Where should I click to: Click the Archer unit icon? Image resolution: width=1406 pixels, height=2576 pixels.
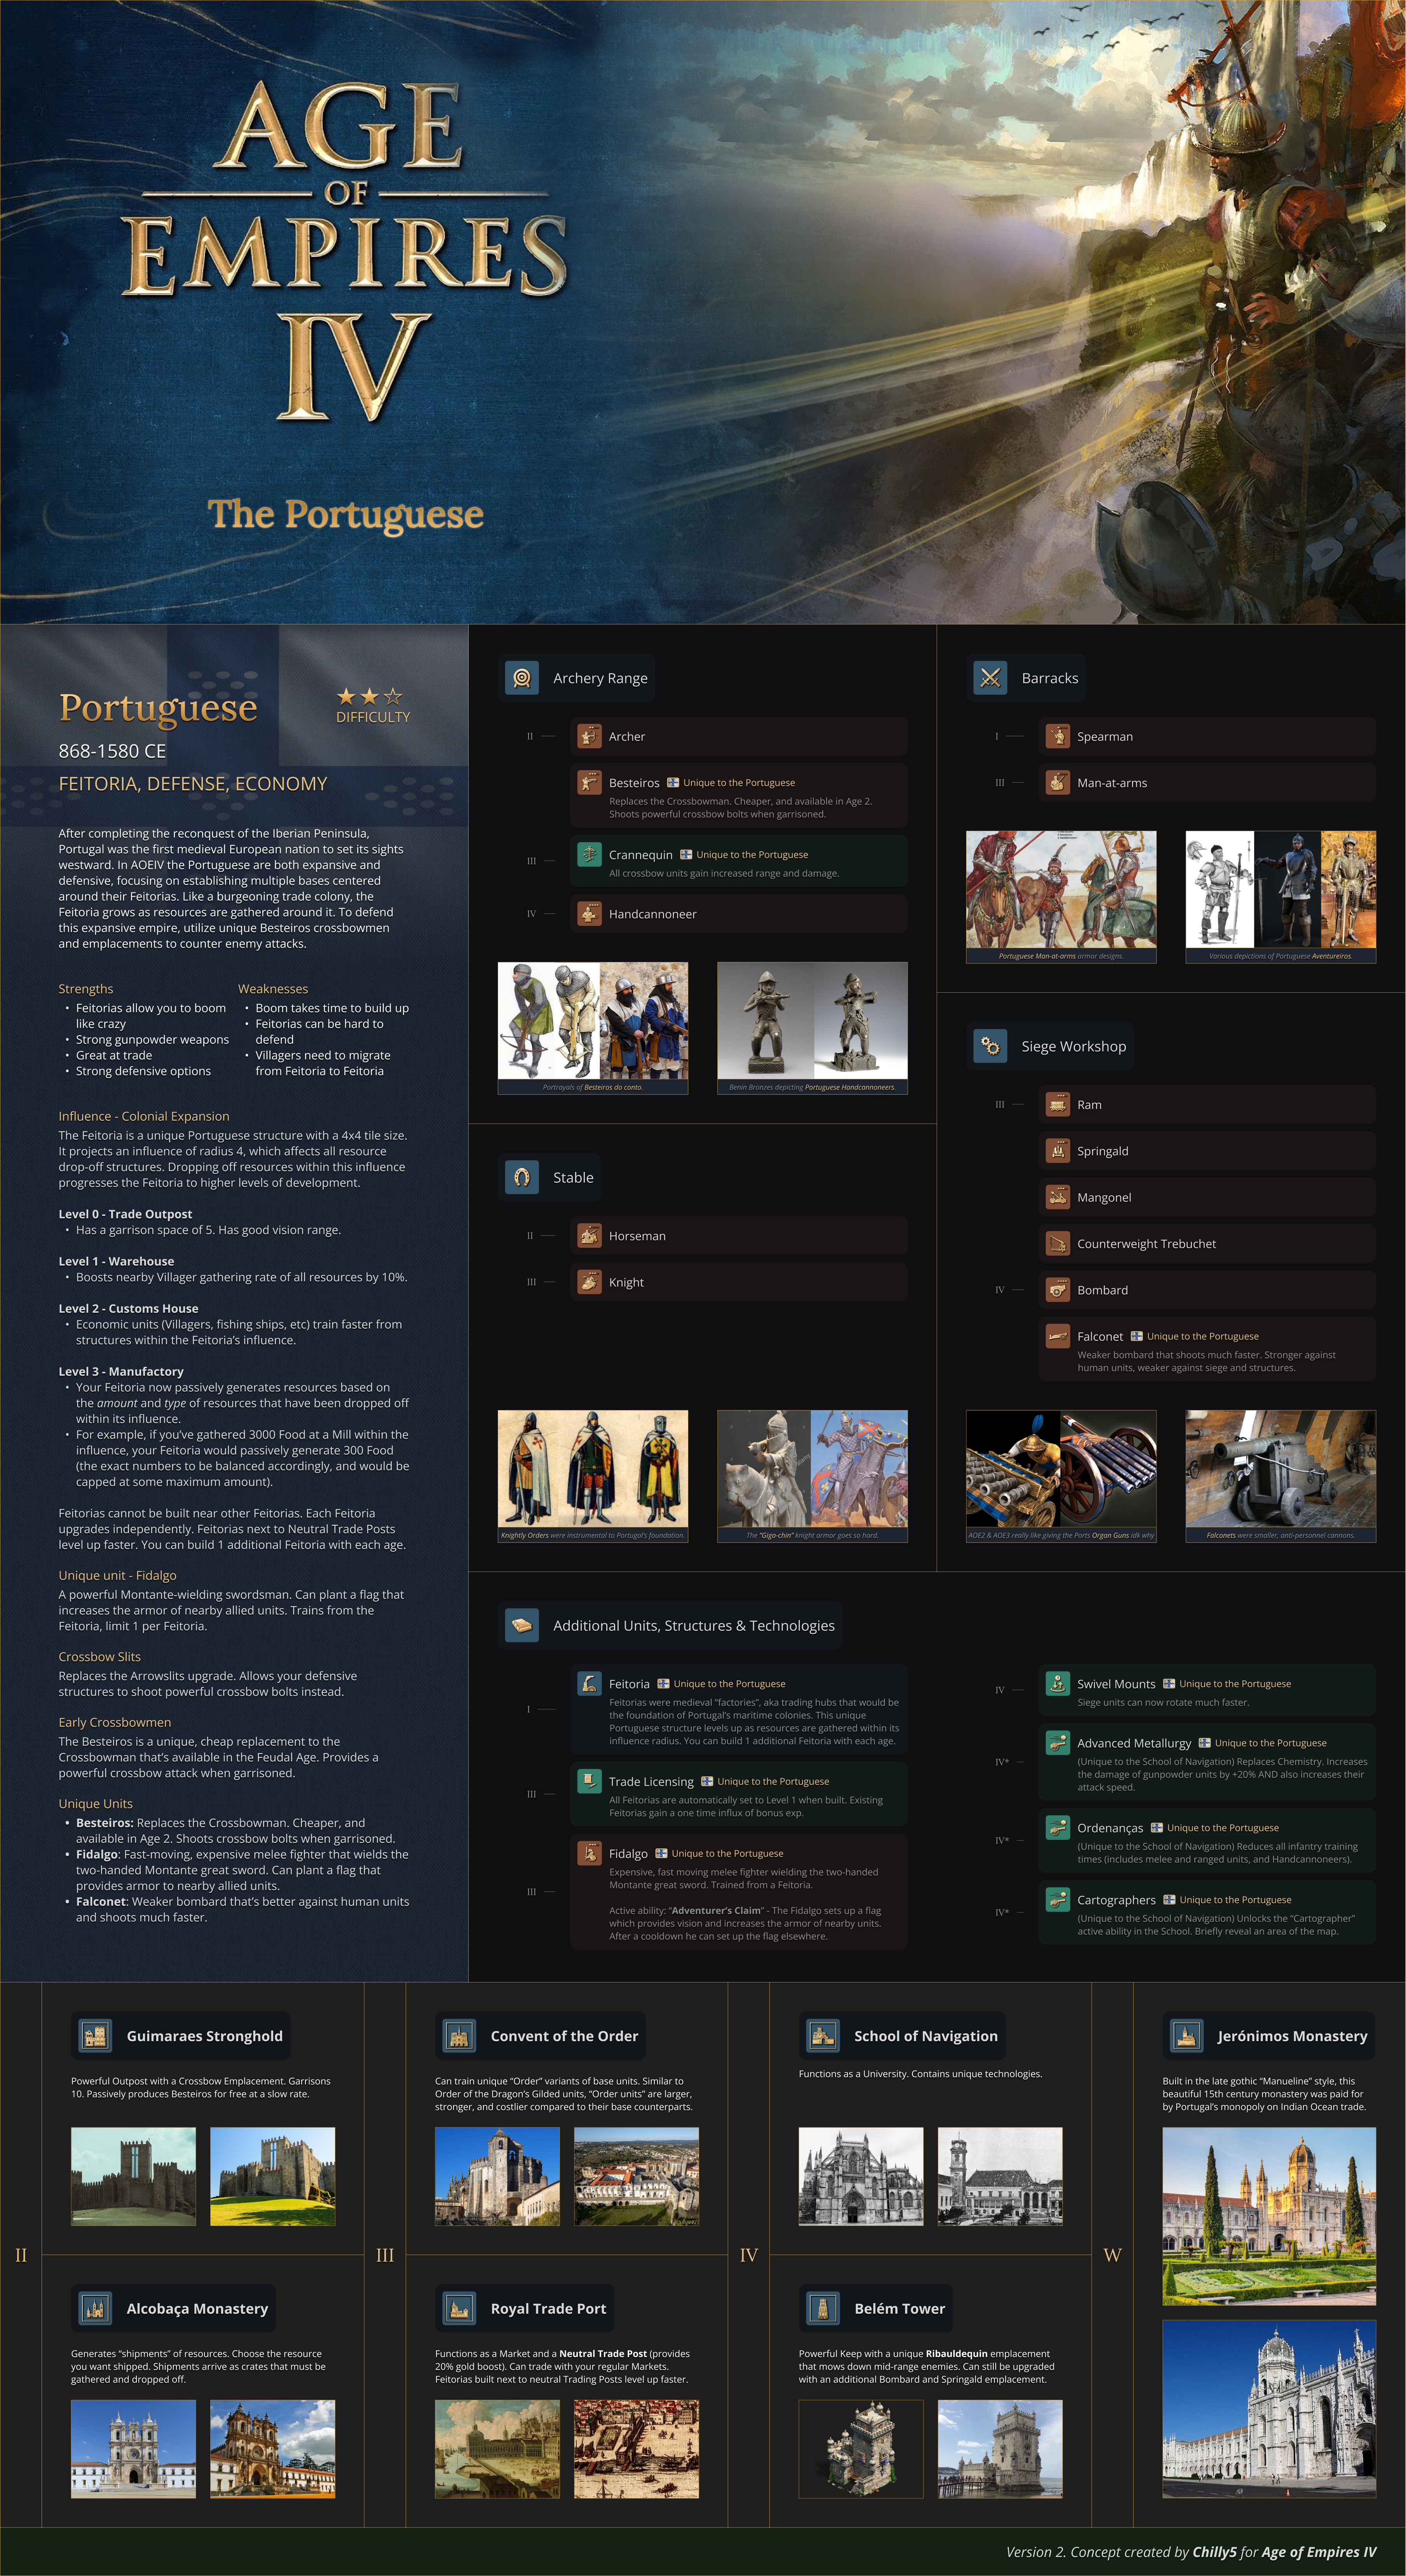(589, 736)
